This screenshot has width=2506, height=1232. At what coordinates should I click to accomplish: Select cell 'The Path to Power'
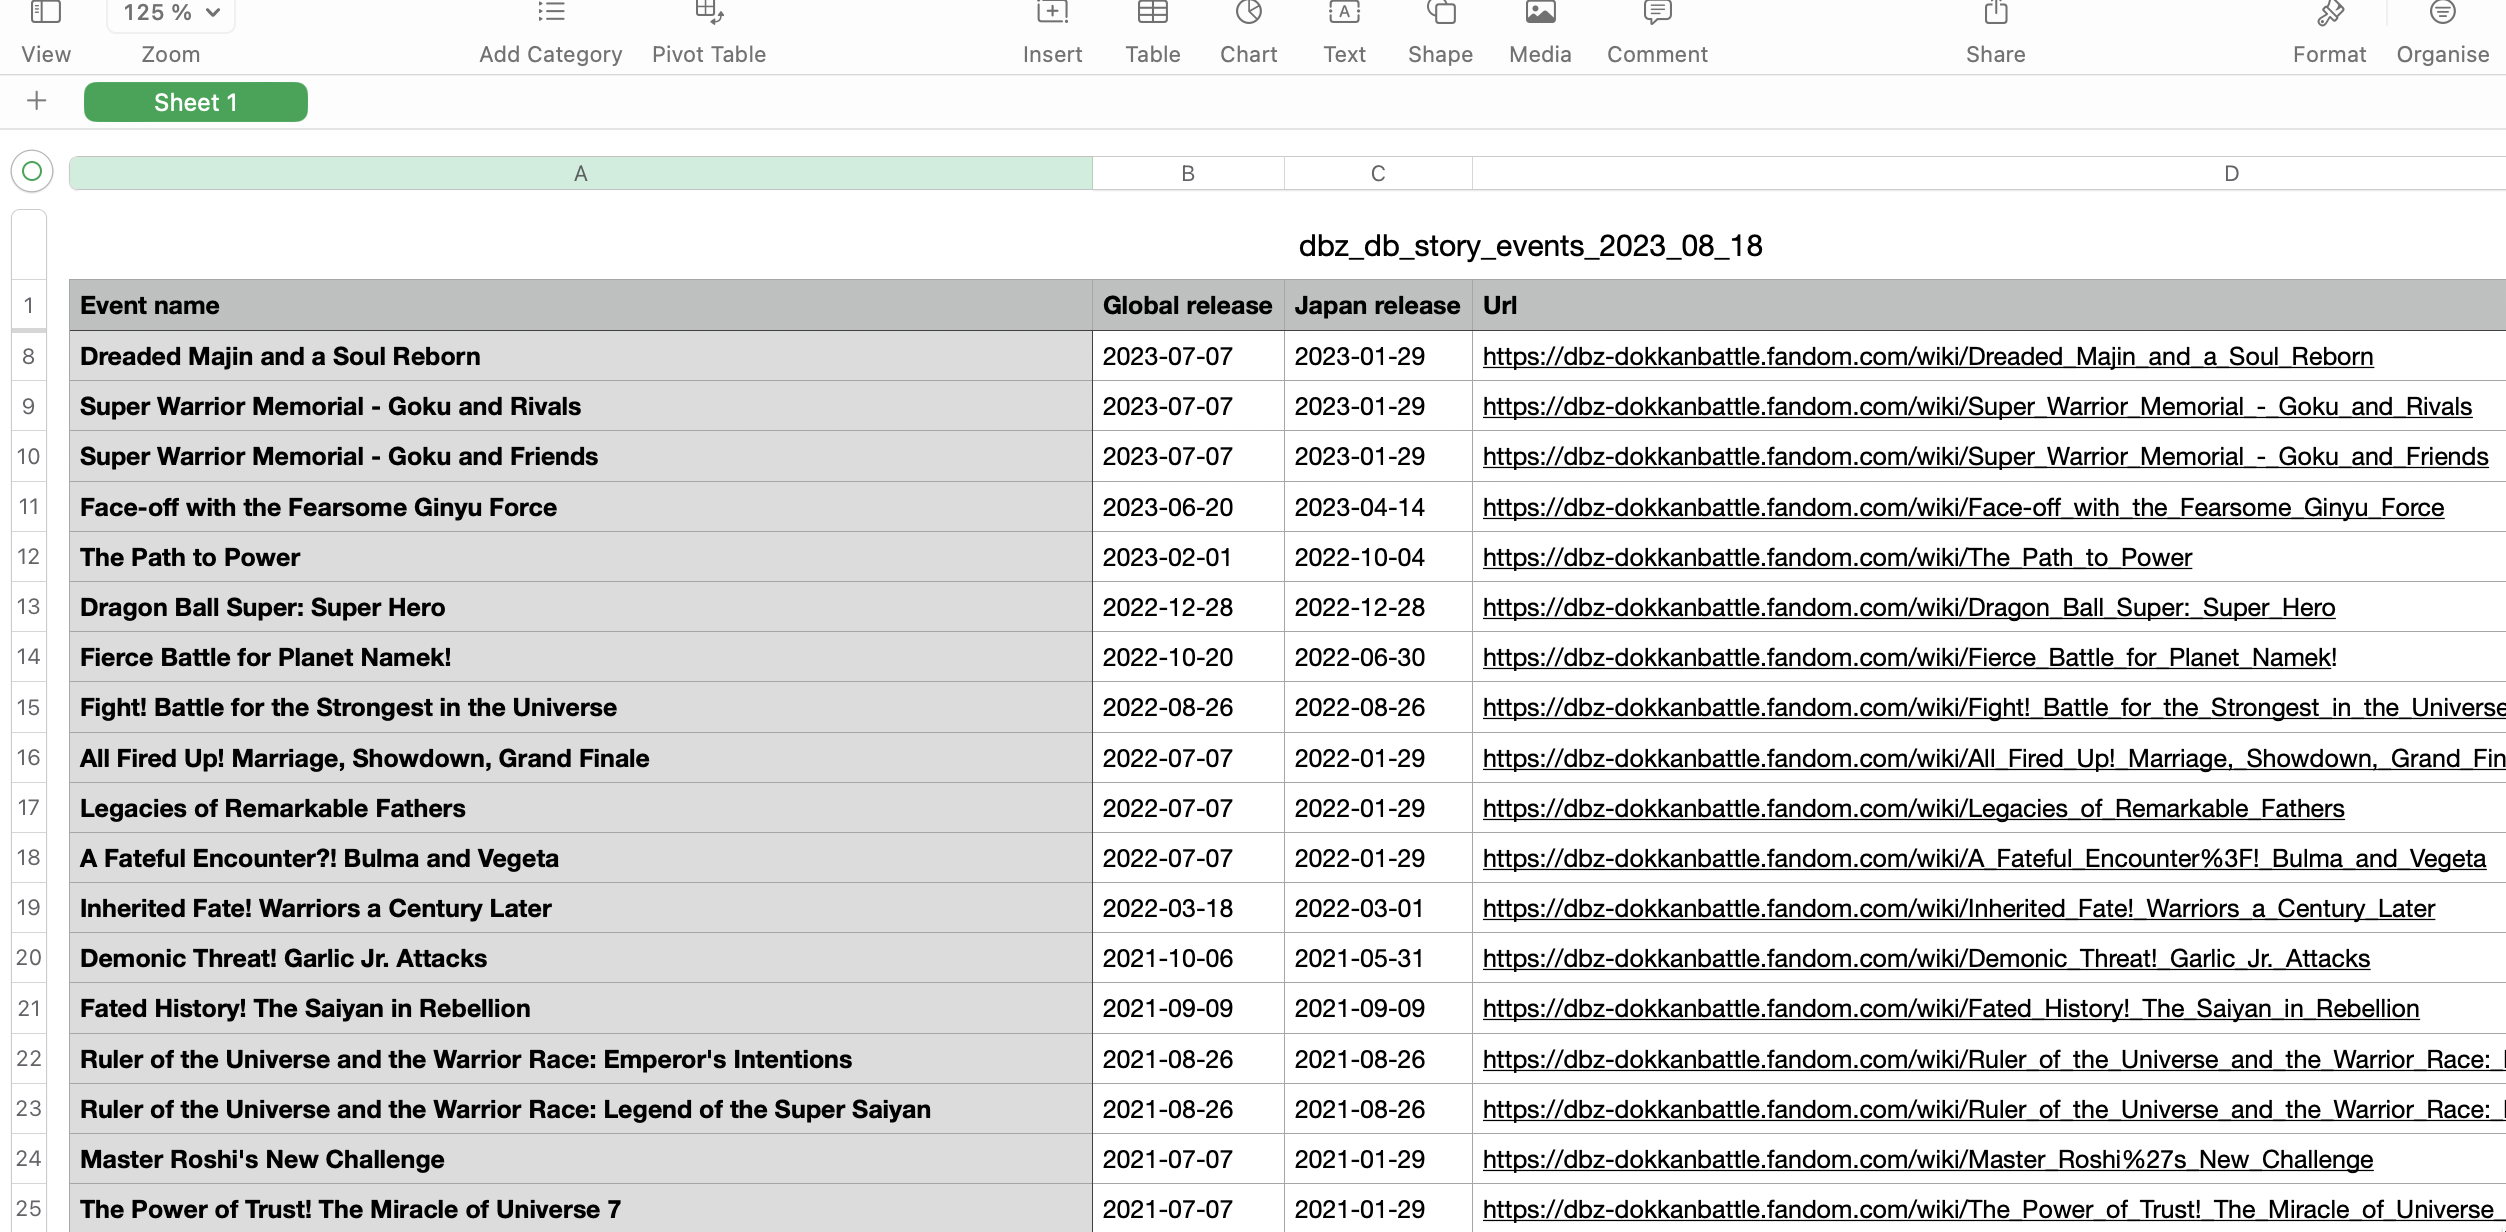[581, 557]
